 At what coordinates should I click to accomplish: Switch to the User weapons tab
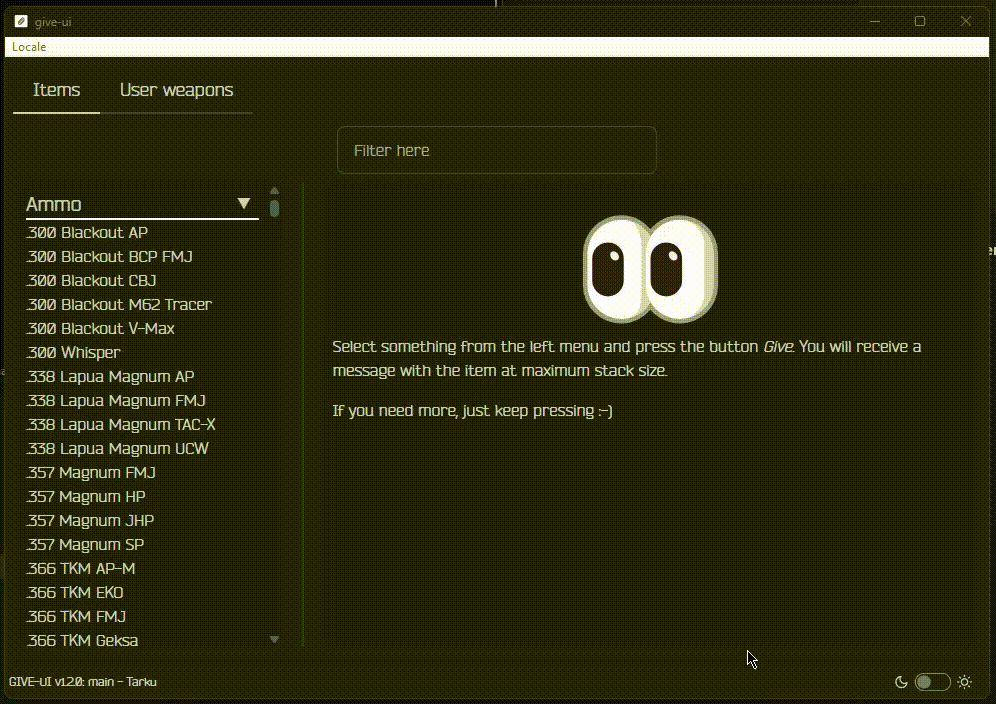[x=177, y=90]
